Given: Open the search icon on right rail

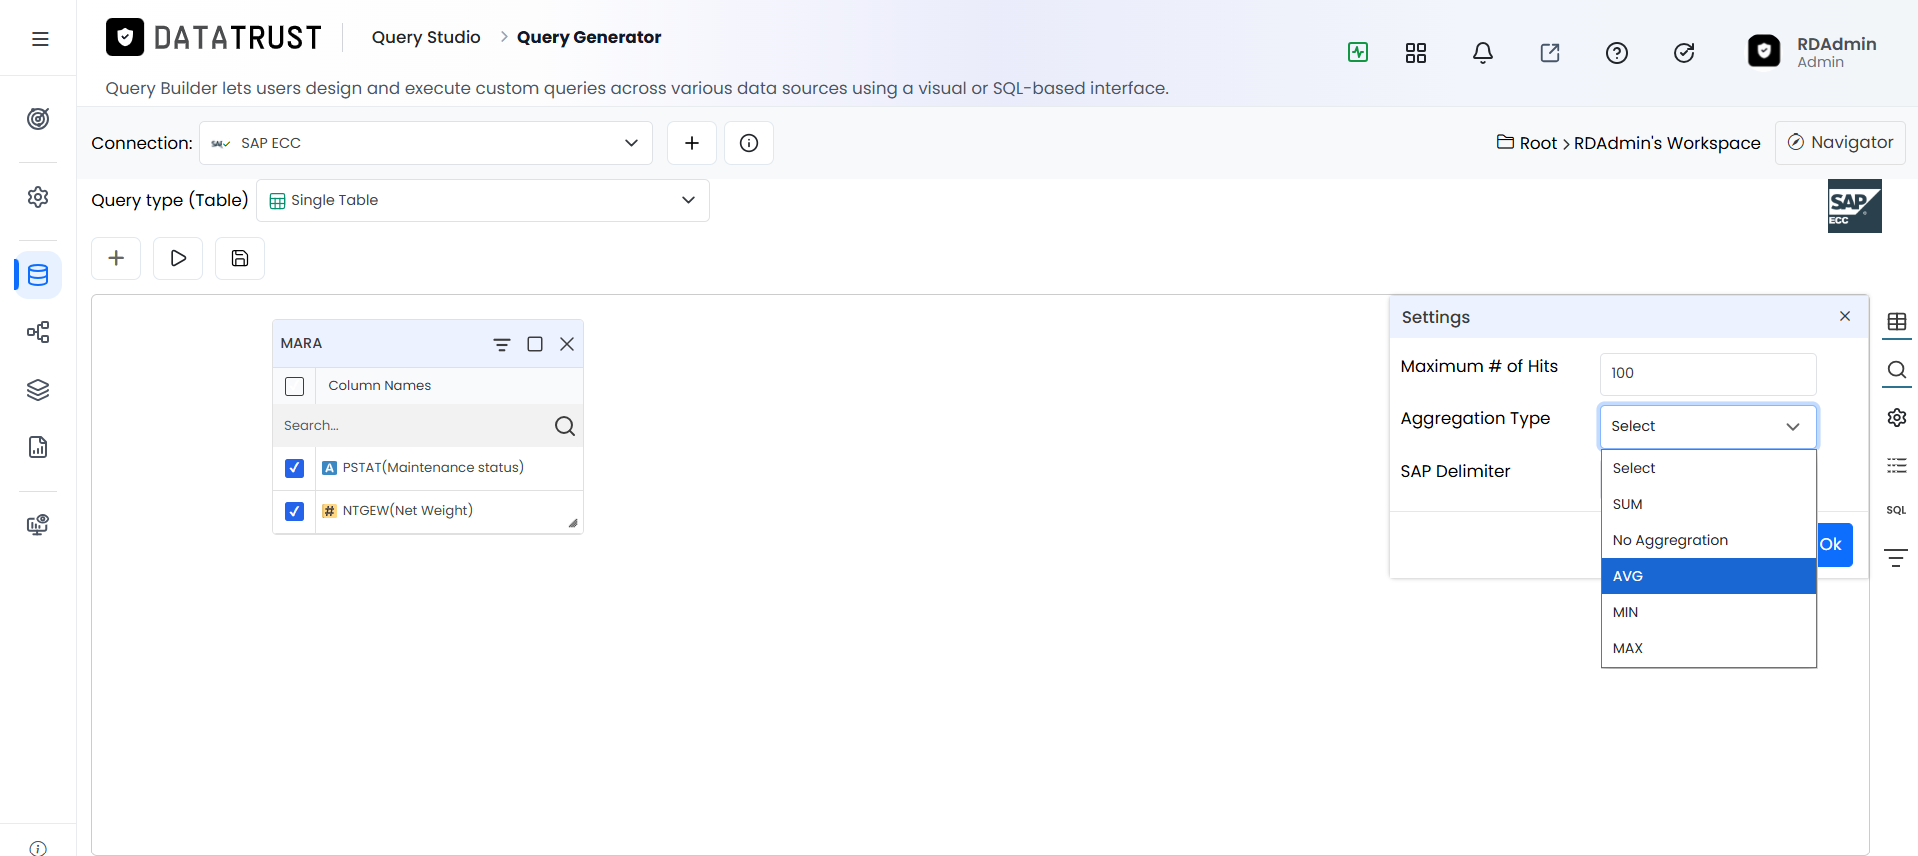Looking at the screenshot, I should click(x=1897, y=370).
